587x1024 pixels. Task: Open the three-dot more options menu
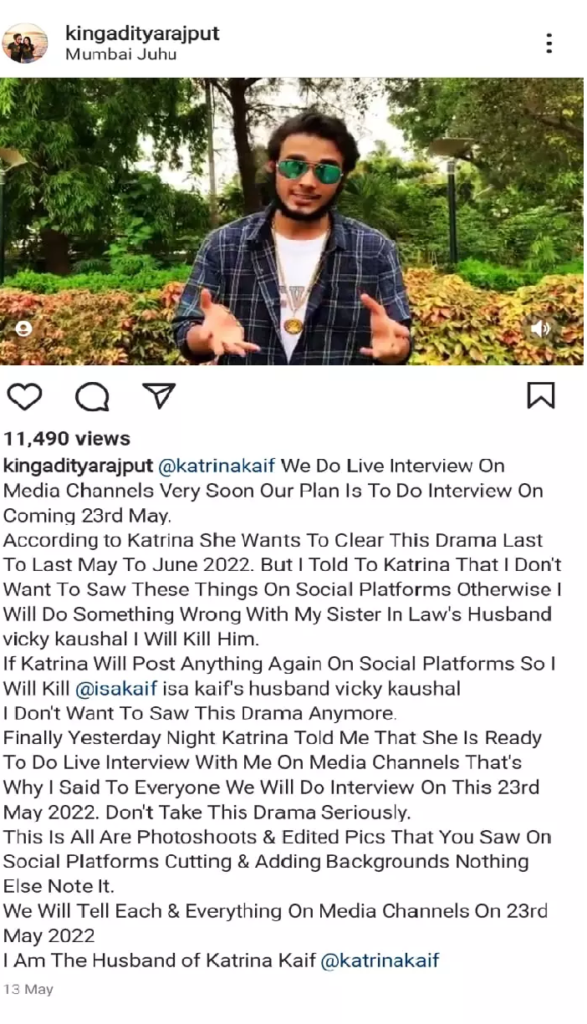[x=549, y=43]
